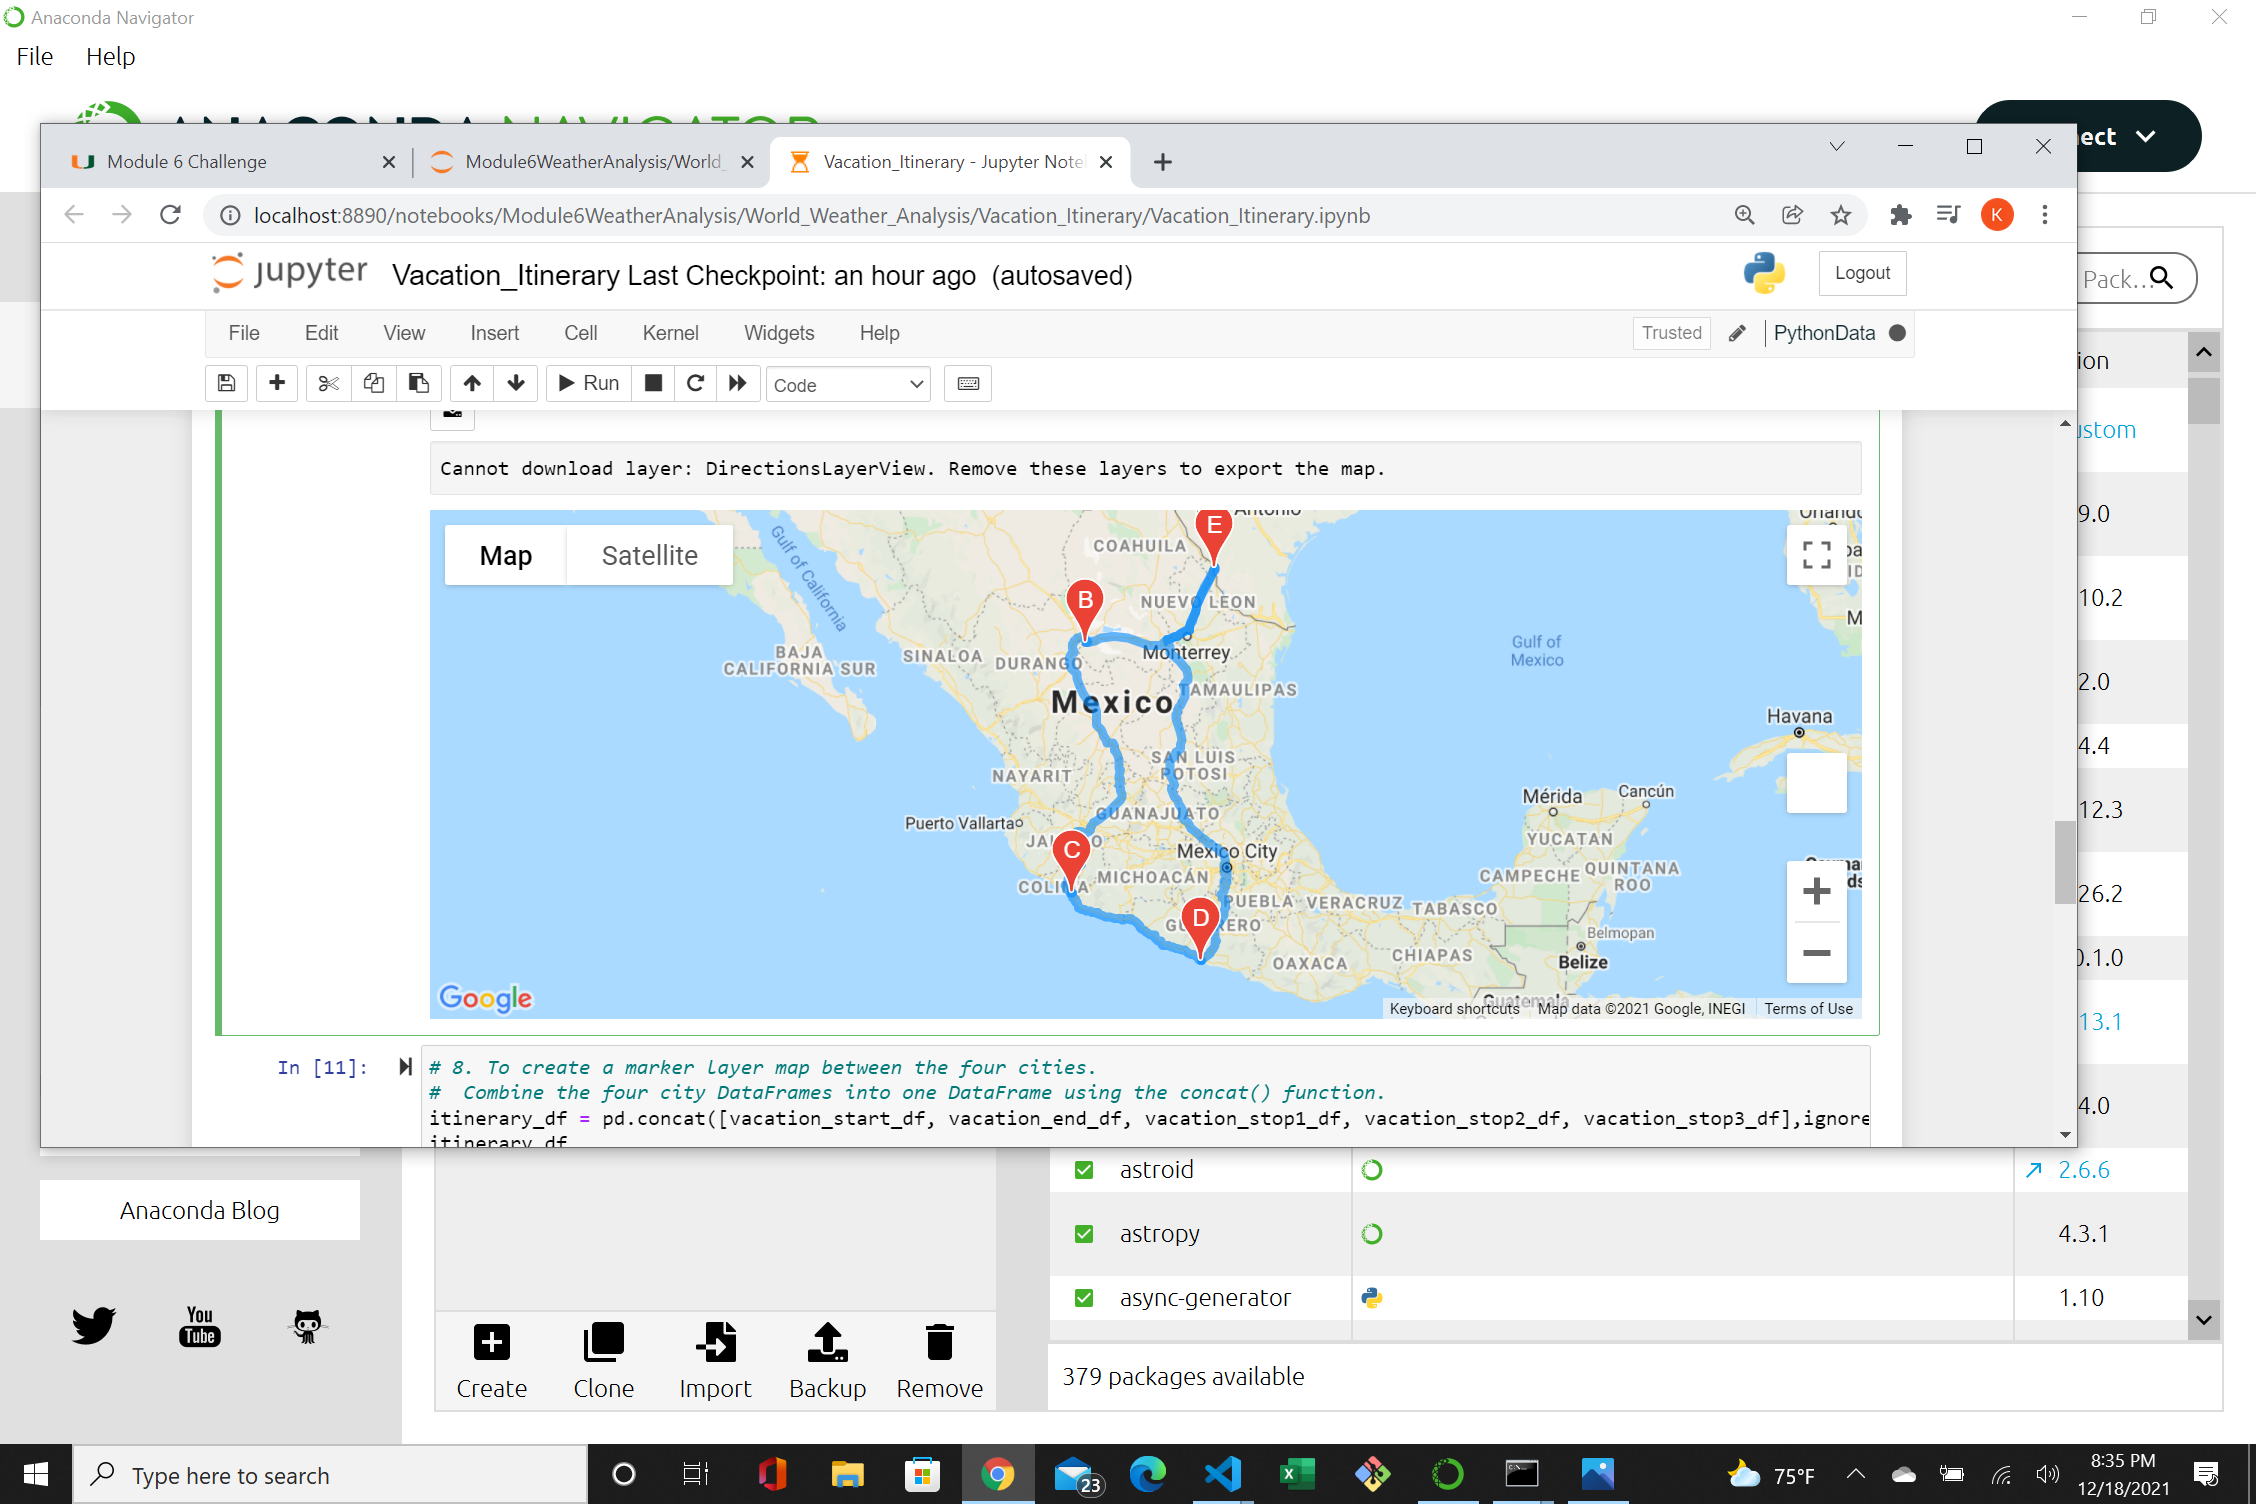Viewport: 2256px width, 1504px height.
Task: Log out of Jupyter
Action: coord(1861,273)
